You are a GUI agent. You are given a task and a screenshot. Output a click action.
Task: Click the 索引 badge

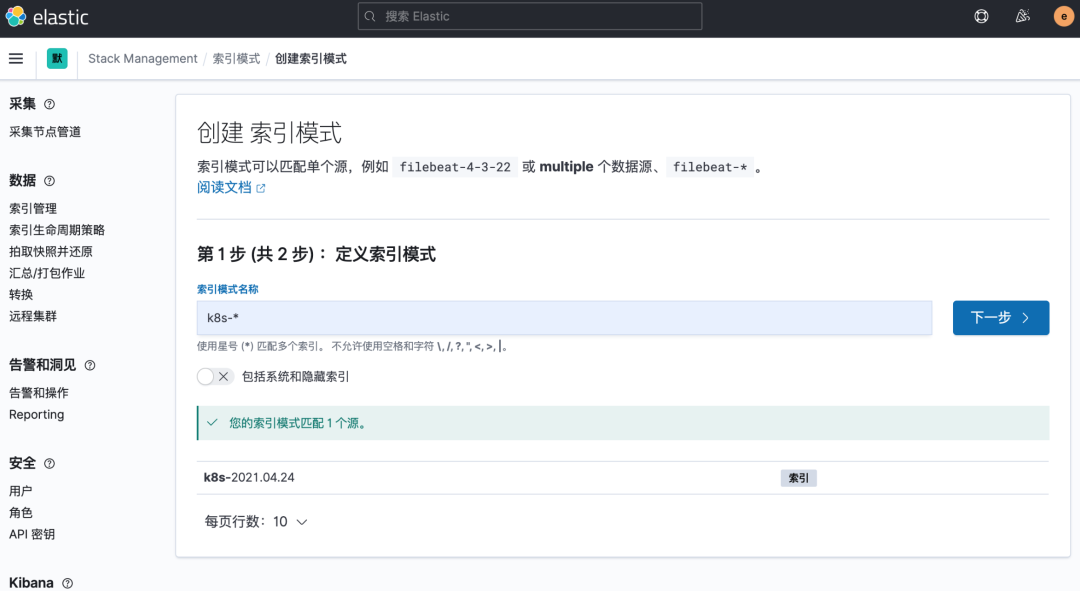coord(798,478)
